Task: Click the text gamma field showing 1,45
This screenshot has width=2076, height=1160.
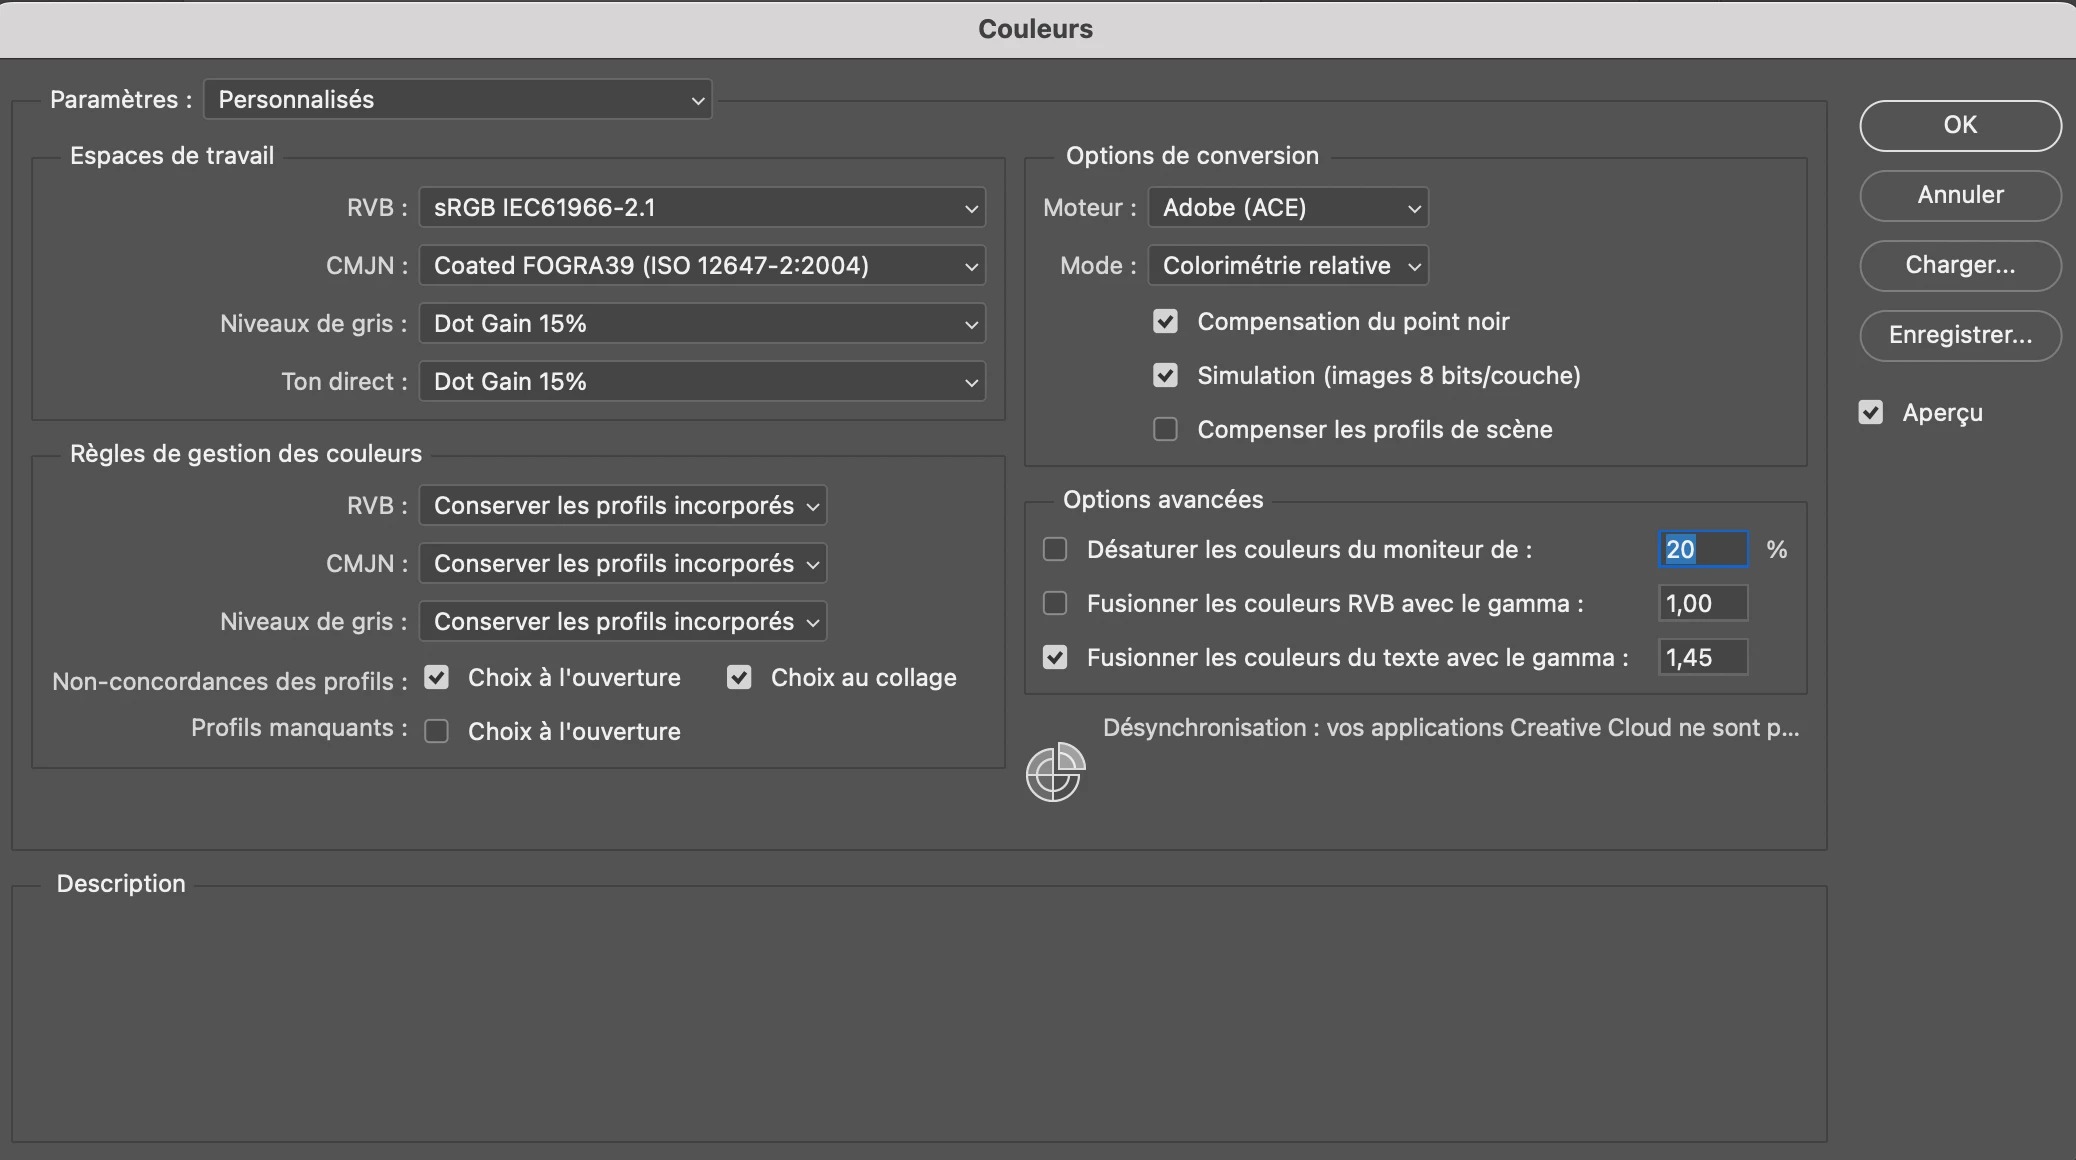Action: pyautogui.click(x=1703, y=658)
